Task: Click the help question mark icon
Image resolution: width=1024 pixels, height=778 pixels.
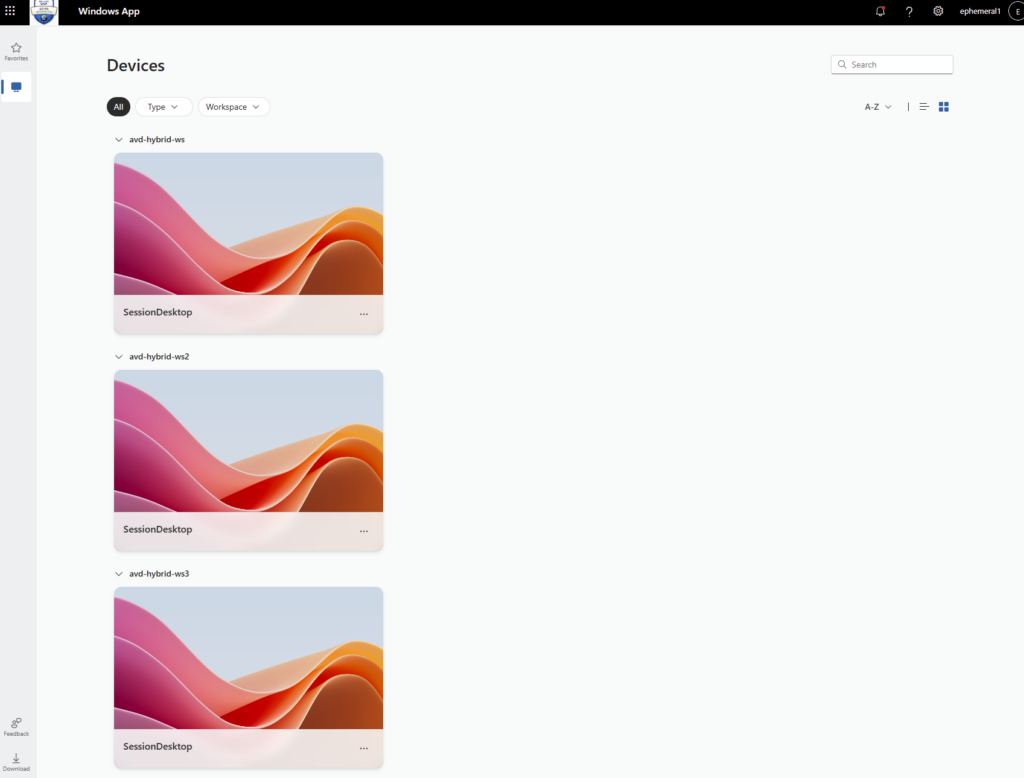Action: coord(908,11)
